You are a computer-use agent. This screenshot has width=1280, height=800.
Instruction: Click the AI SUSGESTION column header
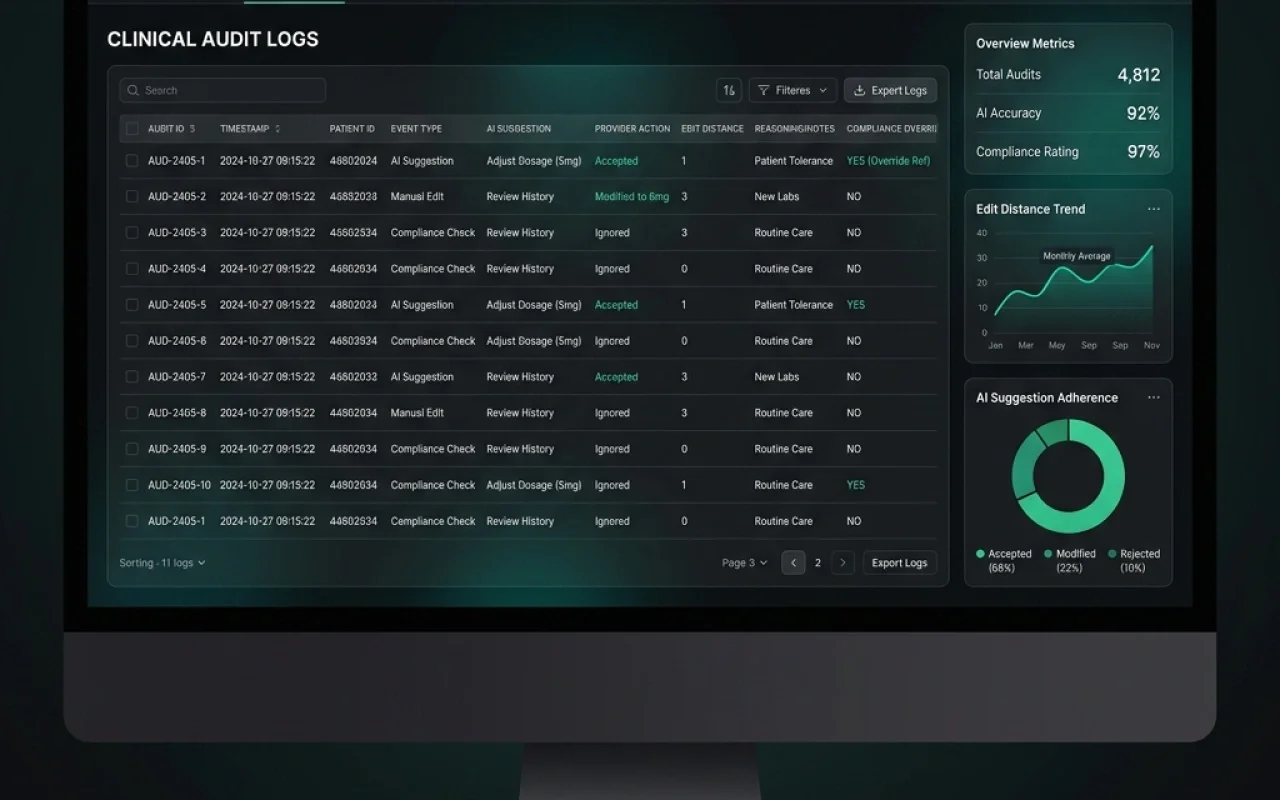[x=519, y=129]
